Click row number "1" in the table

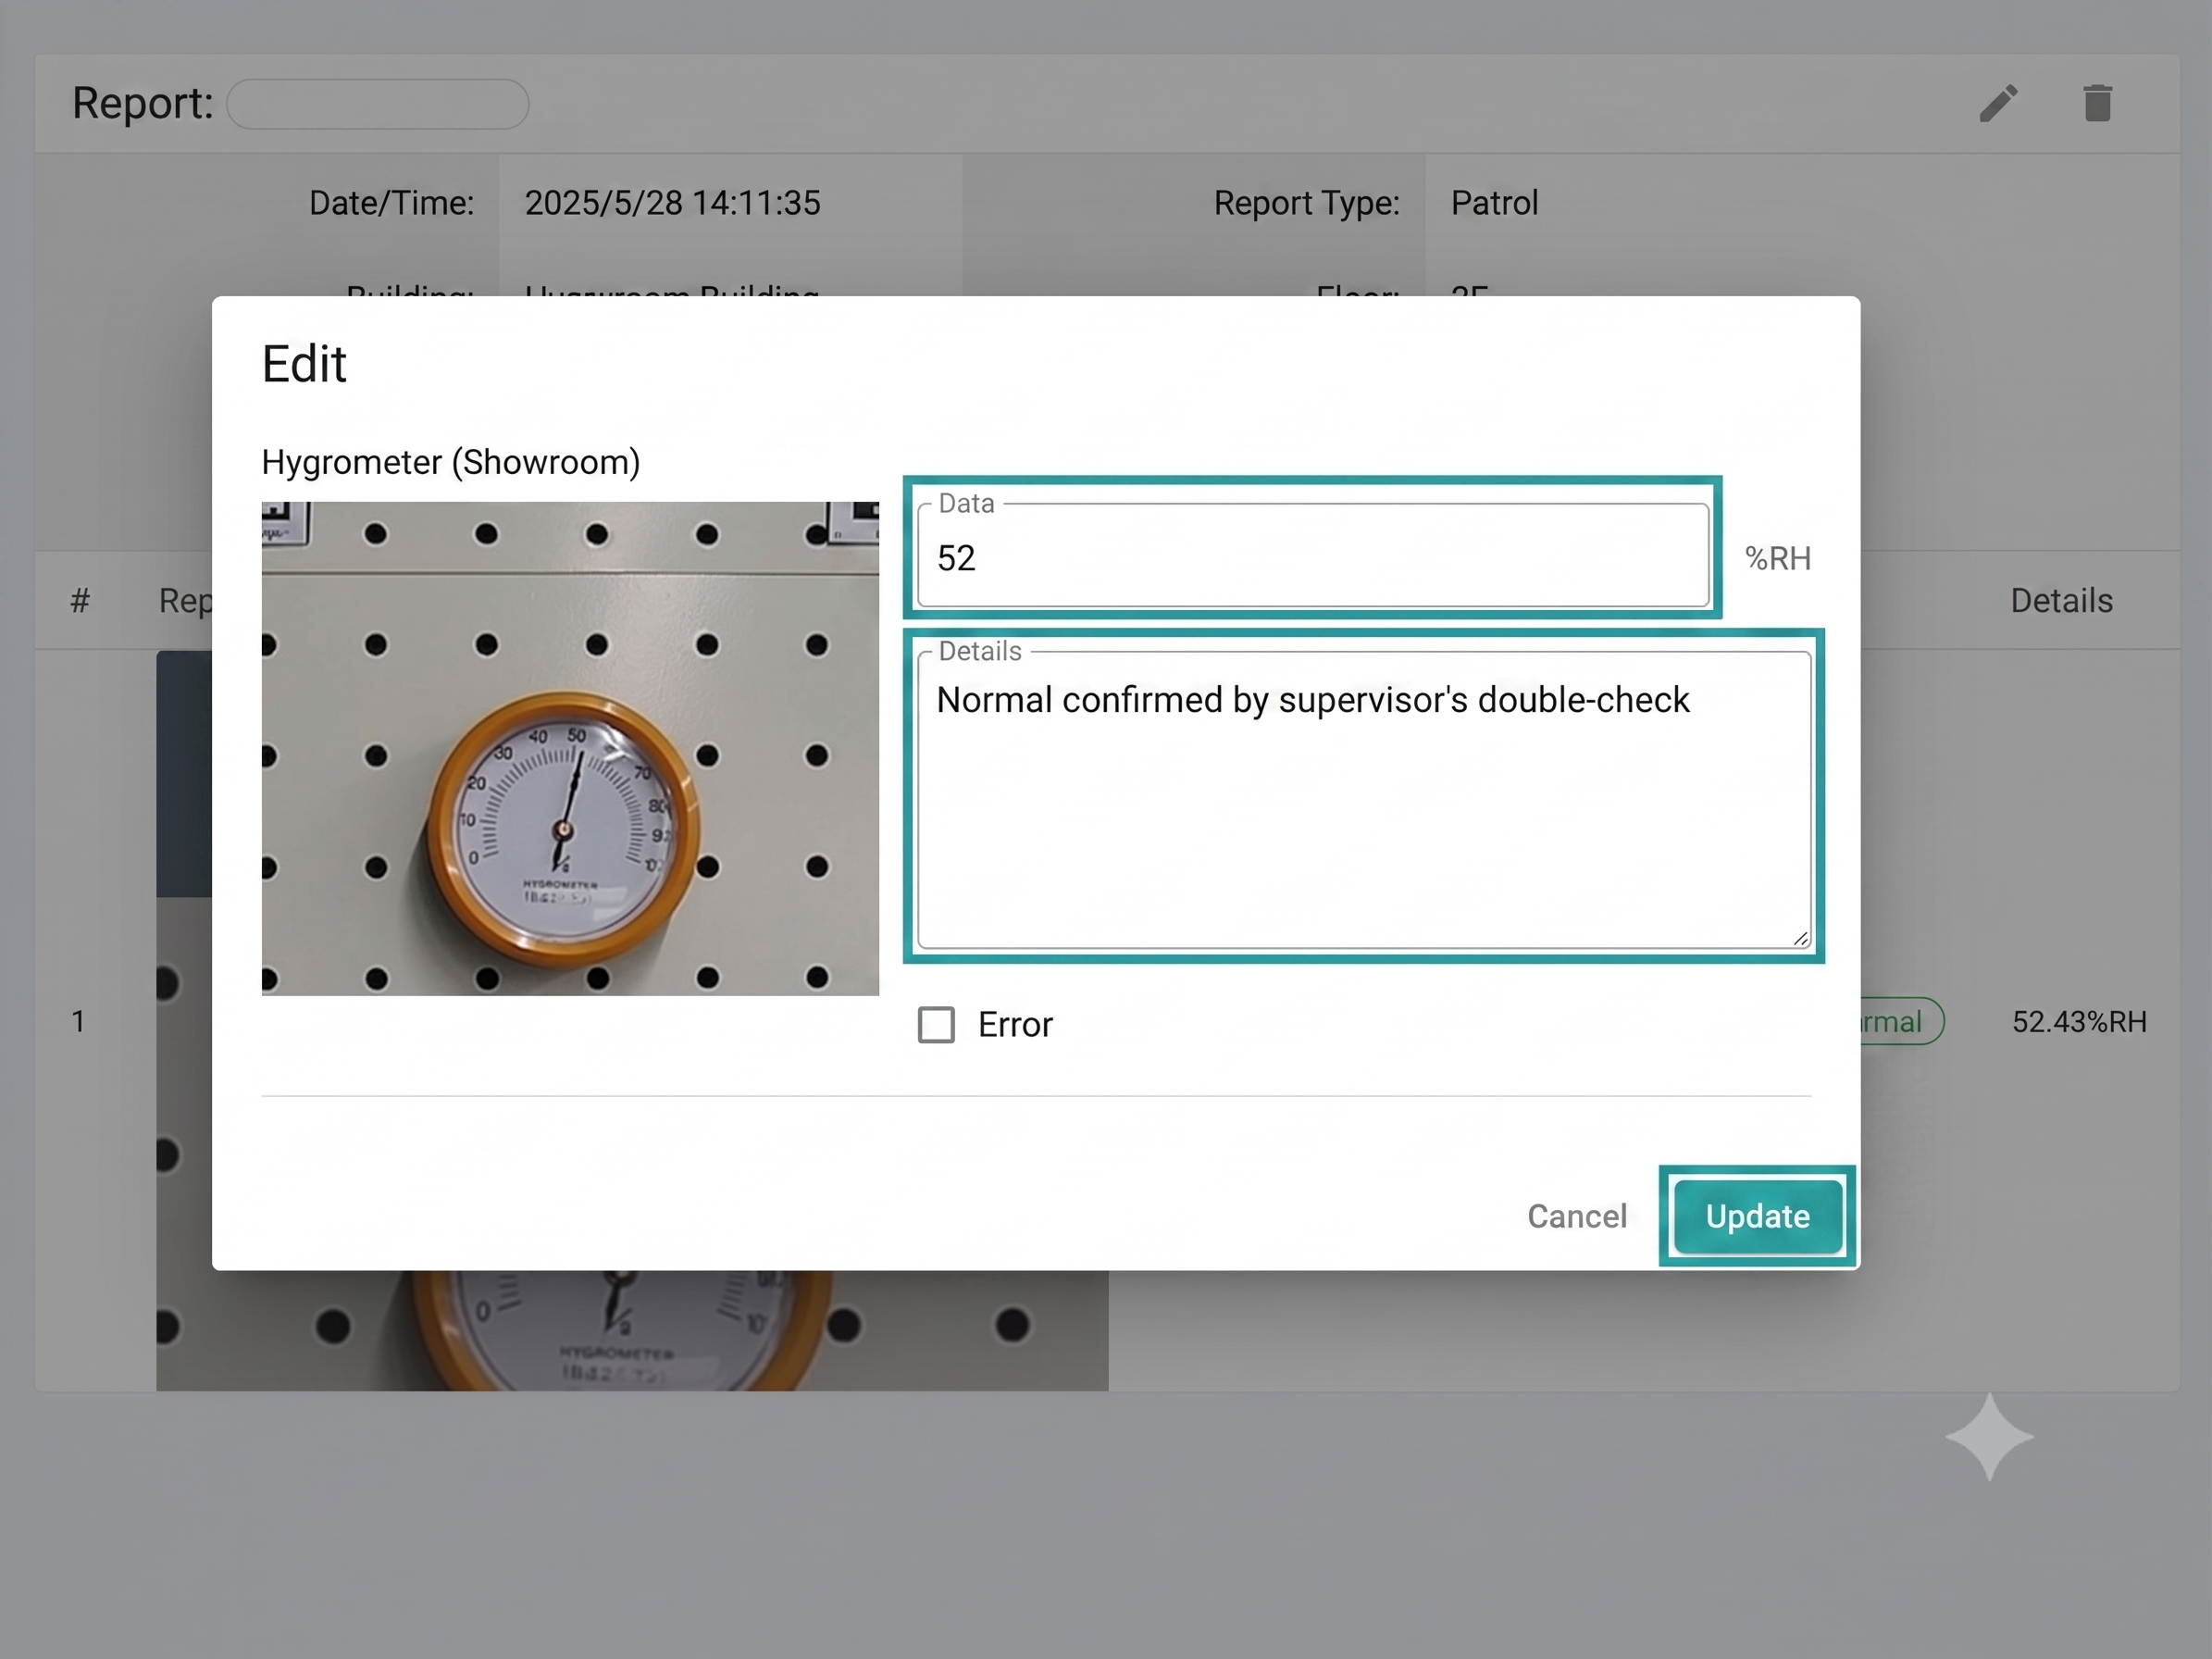coord(78,1021)
